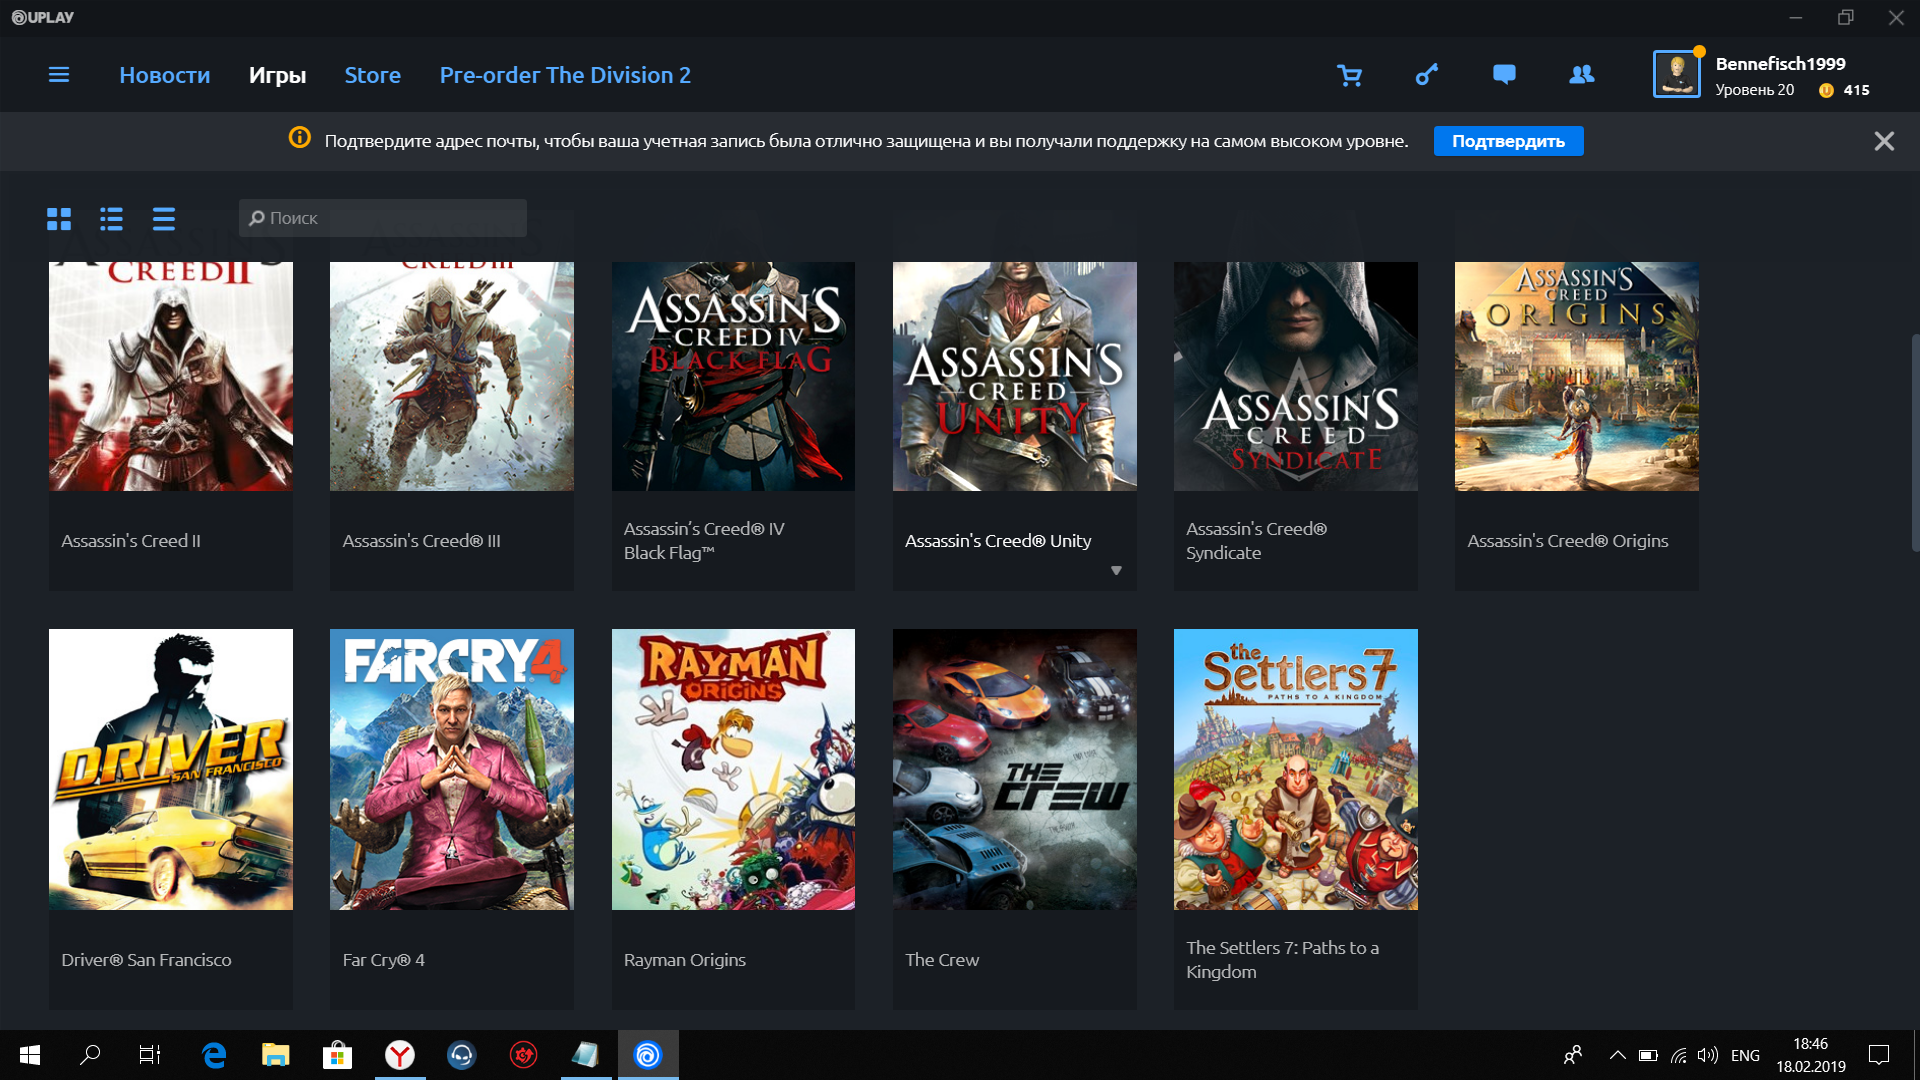
Task: Select the Игры tab
Action: (277, 75)
